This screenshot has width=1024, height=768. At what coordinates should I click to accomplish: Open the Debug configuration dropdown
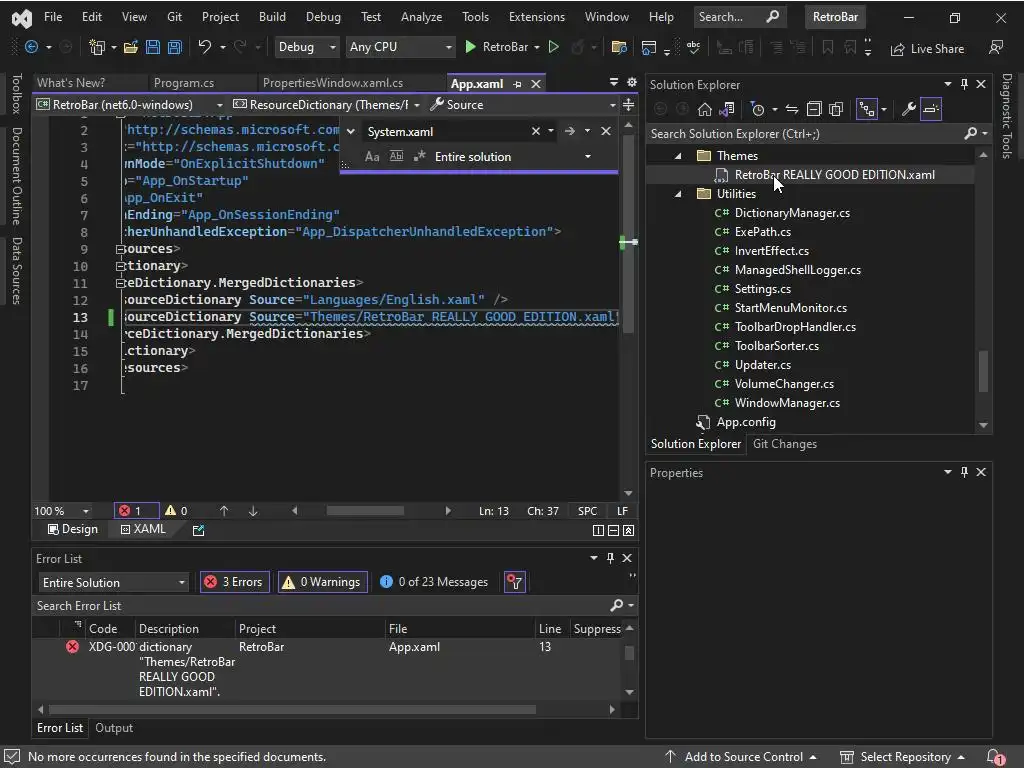click(x=307, y=47)
